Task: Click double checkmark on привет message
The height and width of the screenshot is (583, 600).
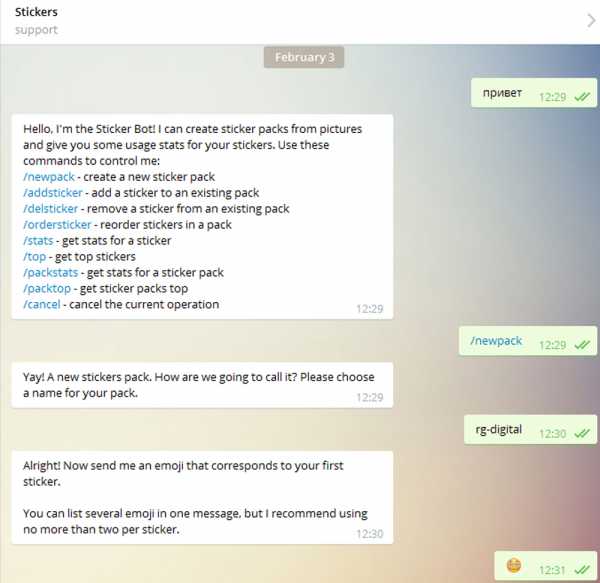Action: pyautogui.click(x=582, y=97)
